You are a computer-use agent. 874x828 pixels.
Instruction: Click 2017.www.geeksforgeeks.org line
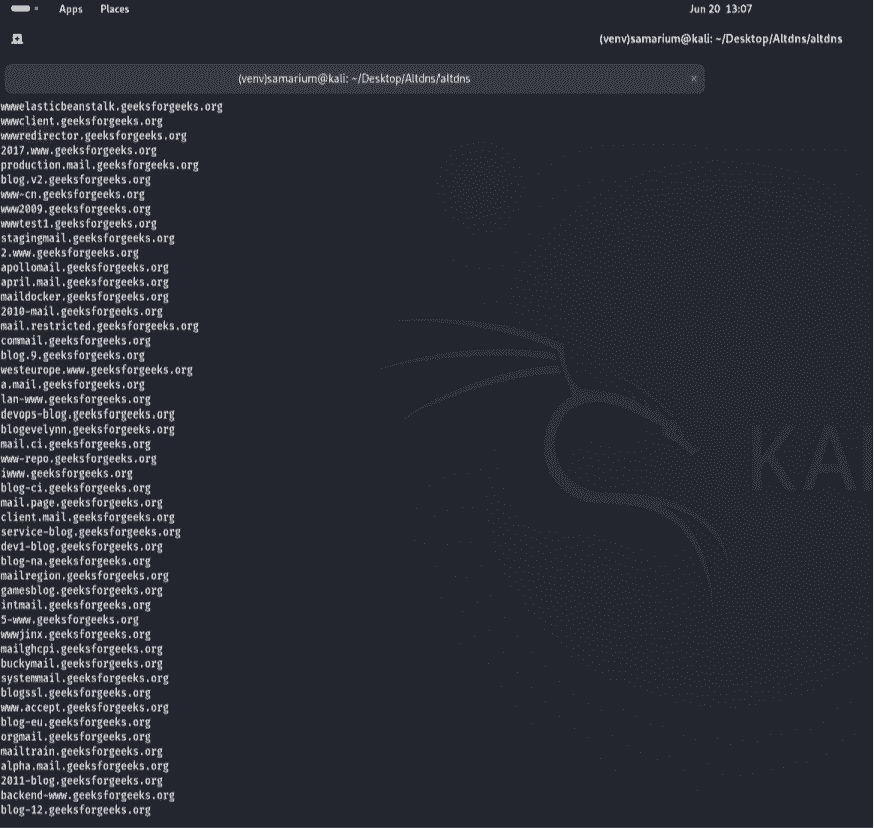pos(79,151)
